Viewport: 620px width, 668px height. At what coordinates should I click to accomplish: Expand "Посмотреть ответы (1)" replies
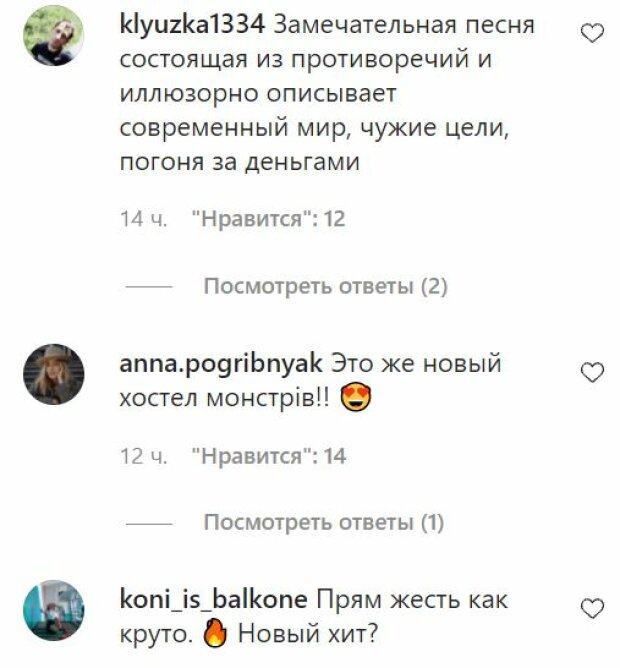coord(324,522)
